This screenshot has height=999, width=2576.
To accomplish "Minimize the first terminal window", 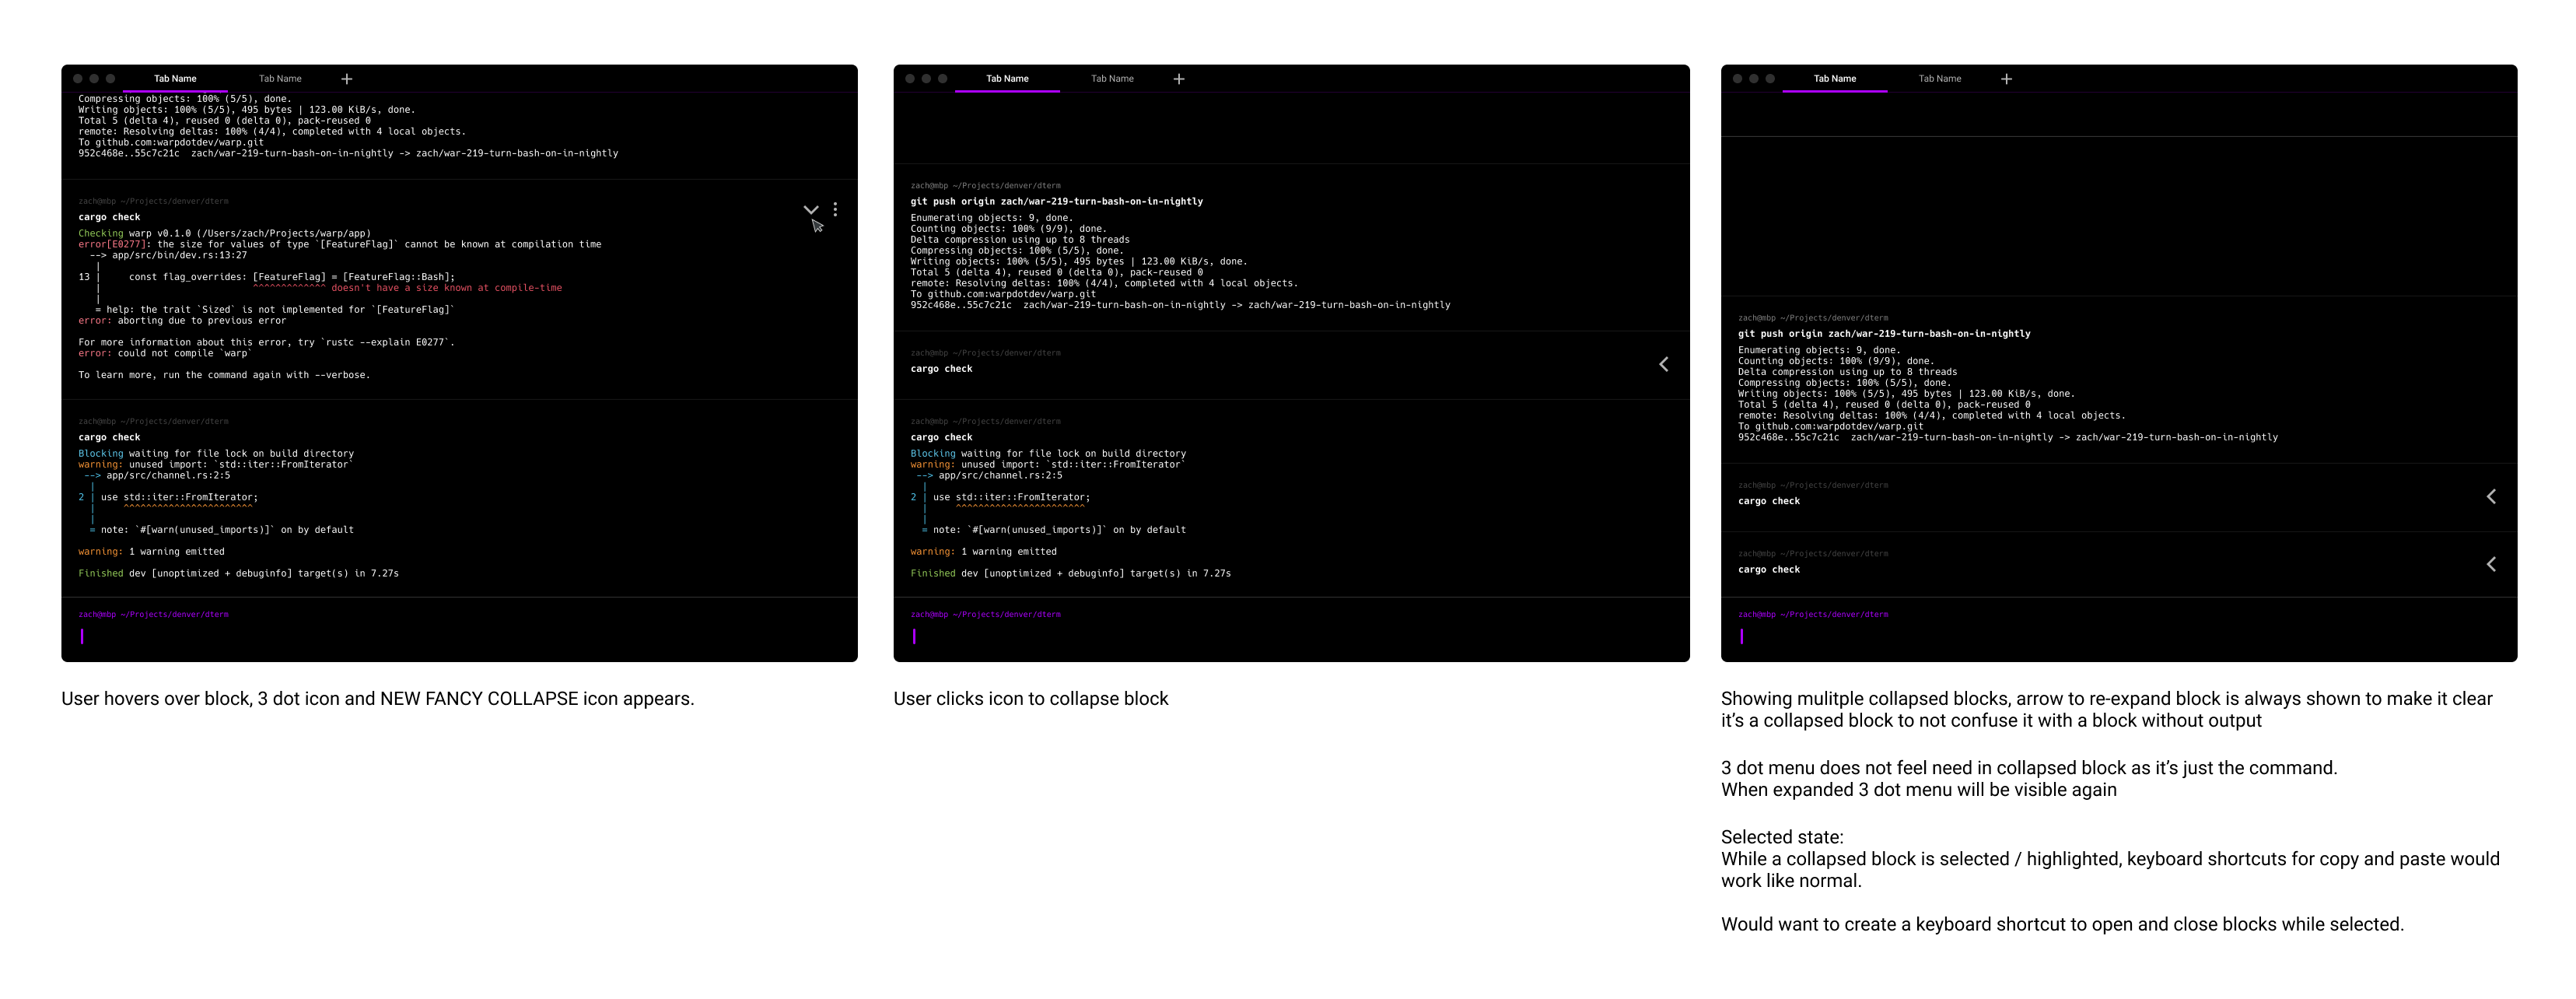I will tap(94, 78).
